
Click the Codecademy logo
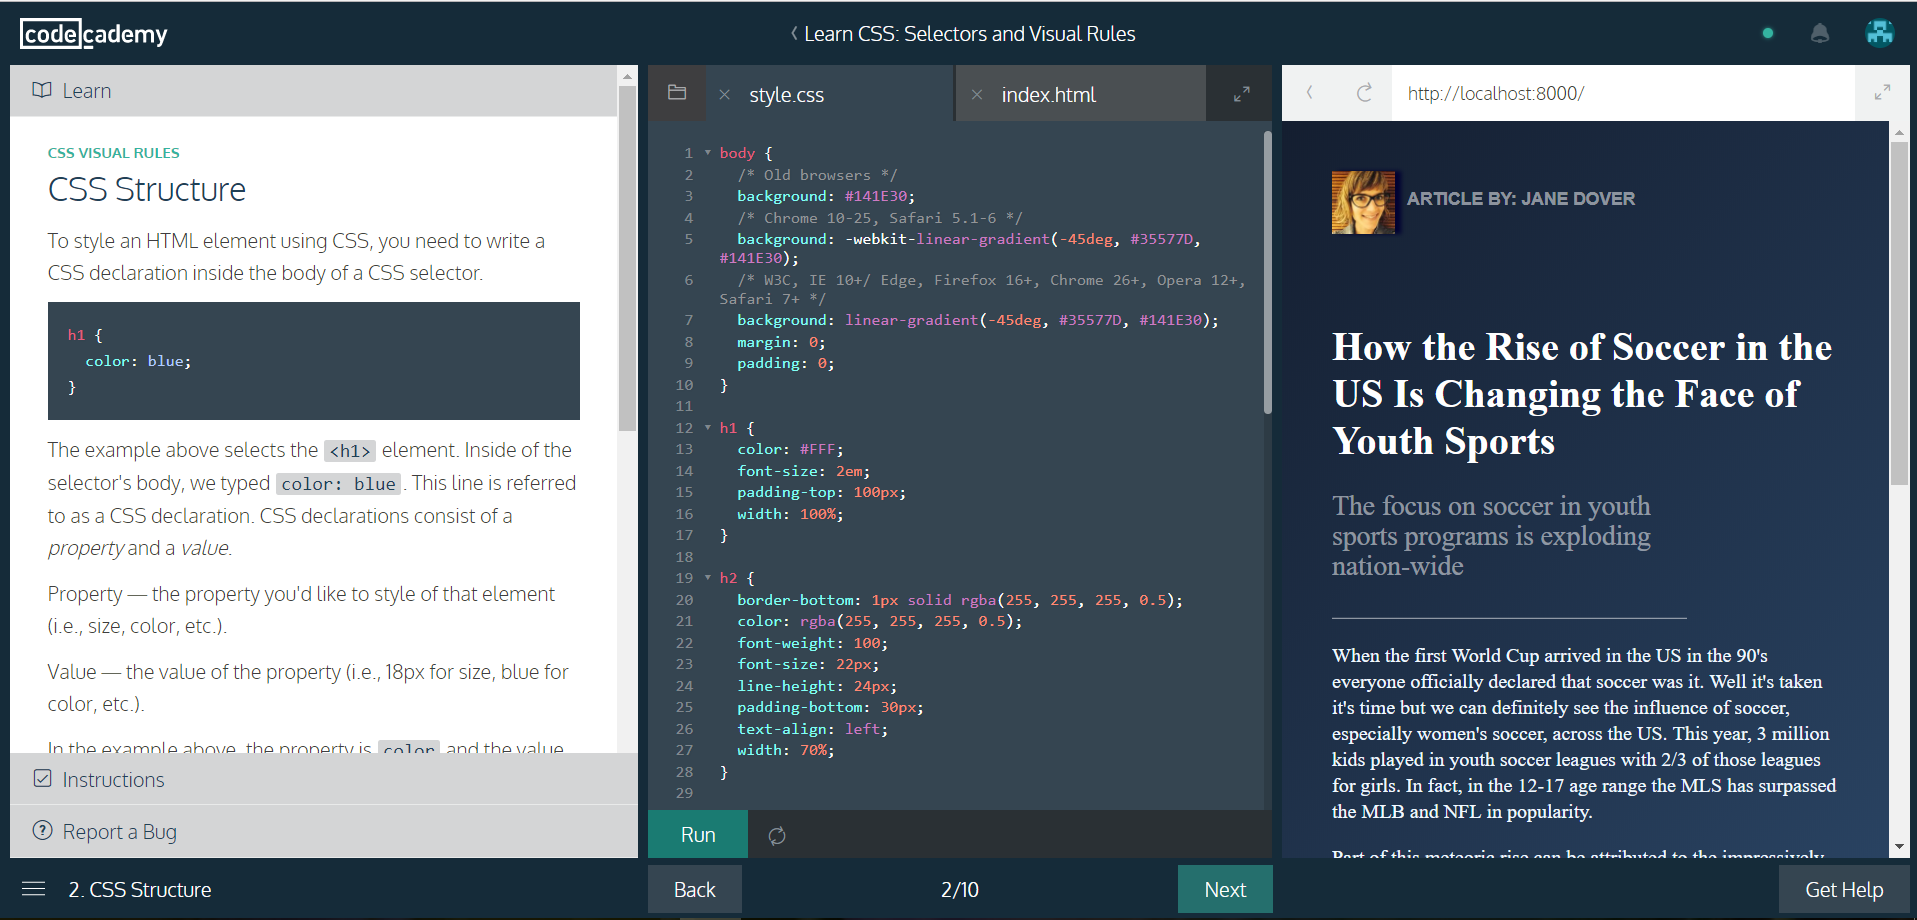[x=93, y=33]
